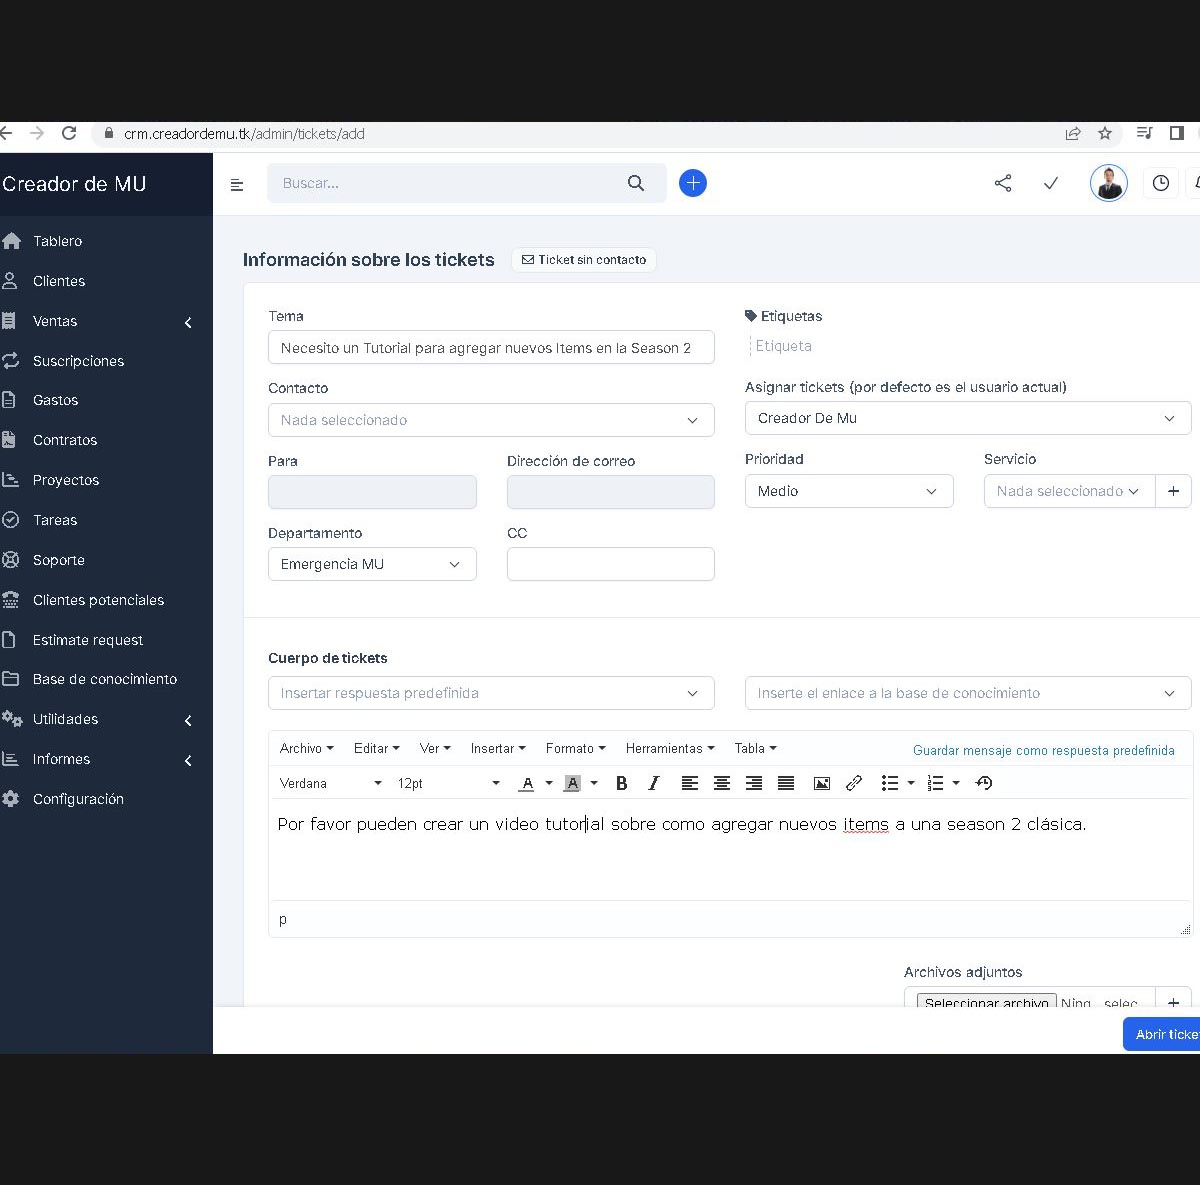The width and height of the screenshot is (1200, 1185).
Task: Open the Verdana font family dropdown
Action: click(331, 783)
